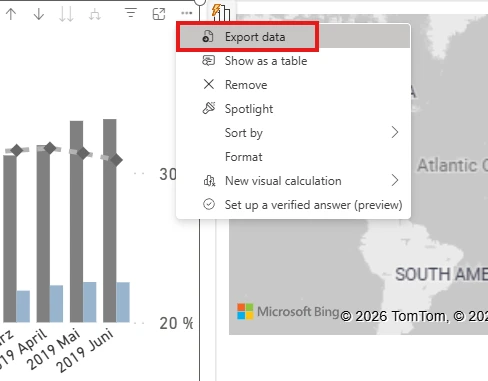Click the diamond marker above 2019 Mai
This screenshot has height=381, width=488.
click(x=83, y=153)
